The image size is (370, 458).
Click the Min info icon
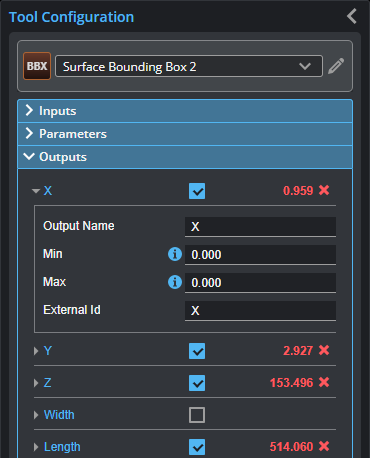pyautogui.click(x=175, y=254)
